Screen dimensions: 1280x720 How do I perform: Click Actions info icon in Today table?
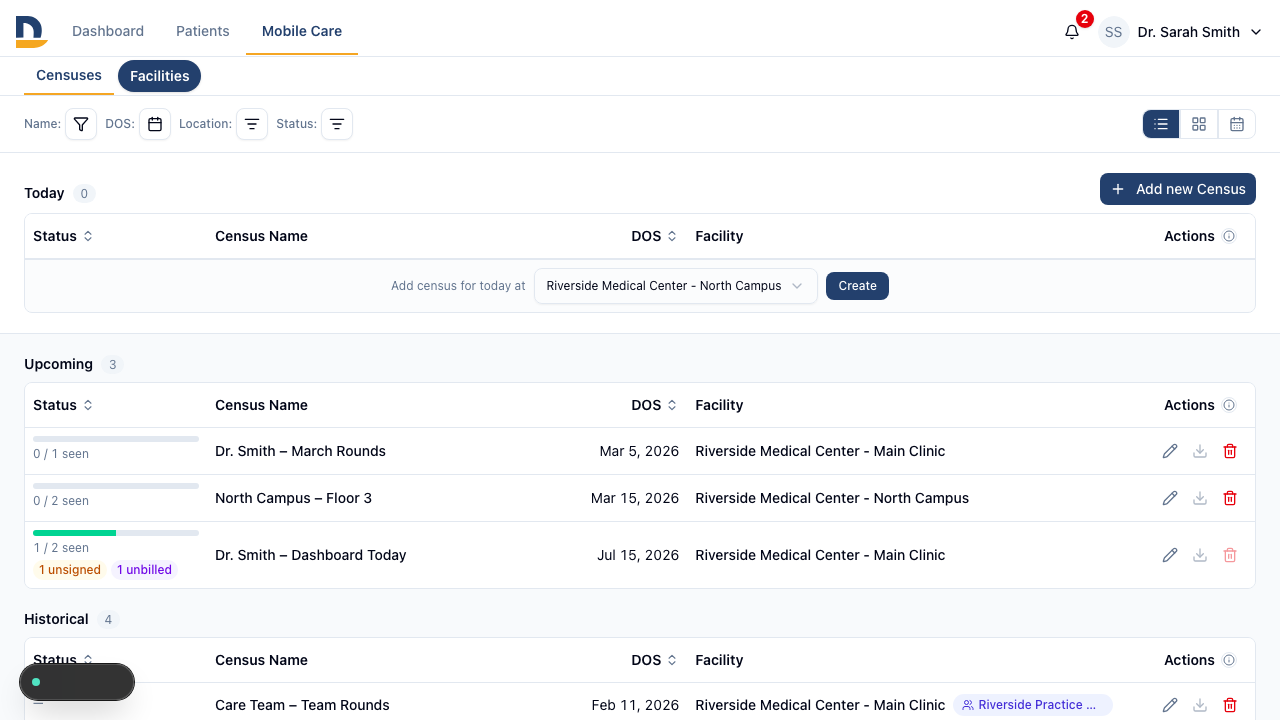[1229, 236]
